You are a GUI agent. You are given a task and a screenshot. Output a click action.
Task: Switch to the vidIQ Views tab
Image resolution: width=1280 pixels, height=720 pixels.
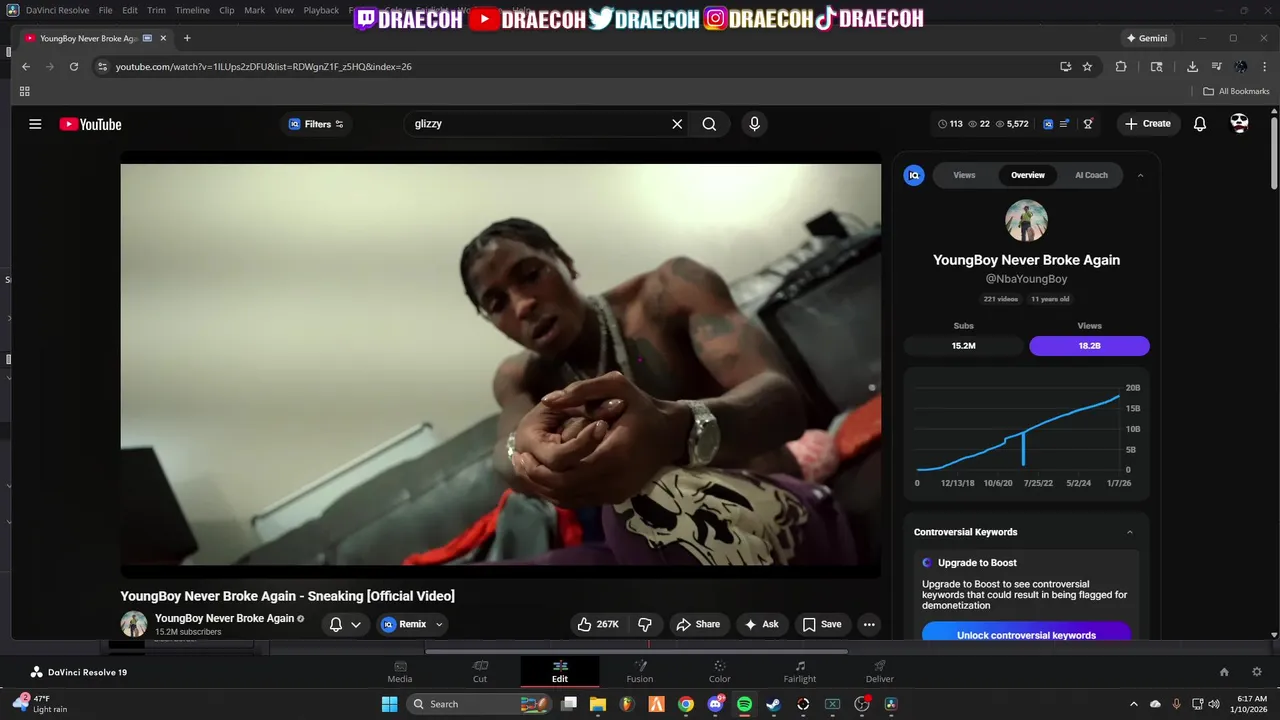point(964,175)
